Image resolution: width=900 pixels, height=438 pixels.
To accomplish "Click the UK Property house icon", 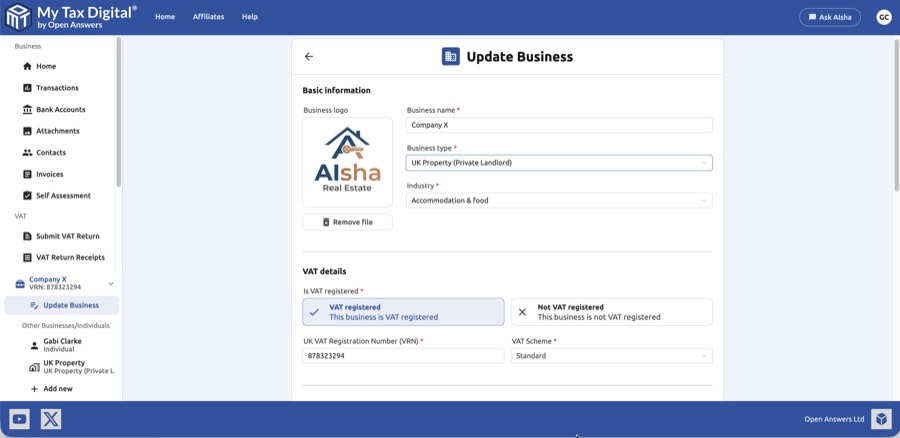I will click(34, 367).
